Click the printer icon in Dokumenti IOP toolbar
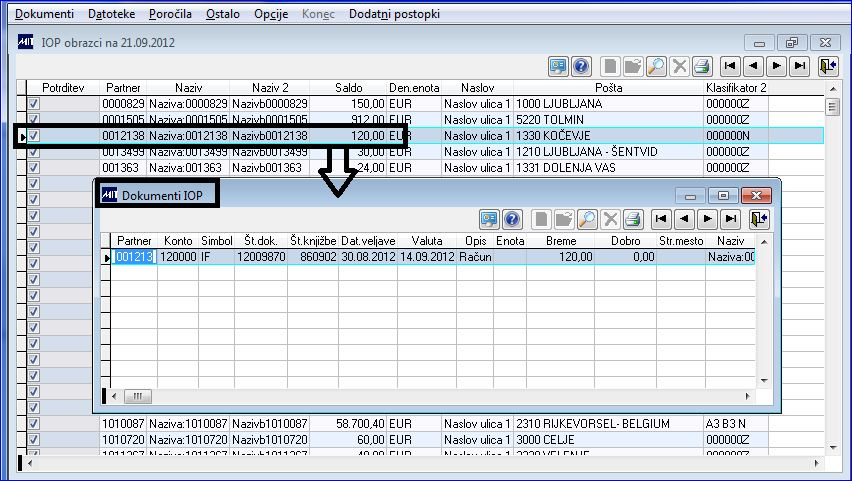This screenshot has height=481, width=852. click(x=633, y=220)
